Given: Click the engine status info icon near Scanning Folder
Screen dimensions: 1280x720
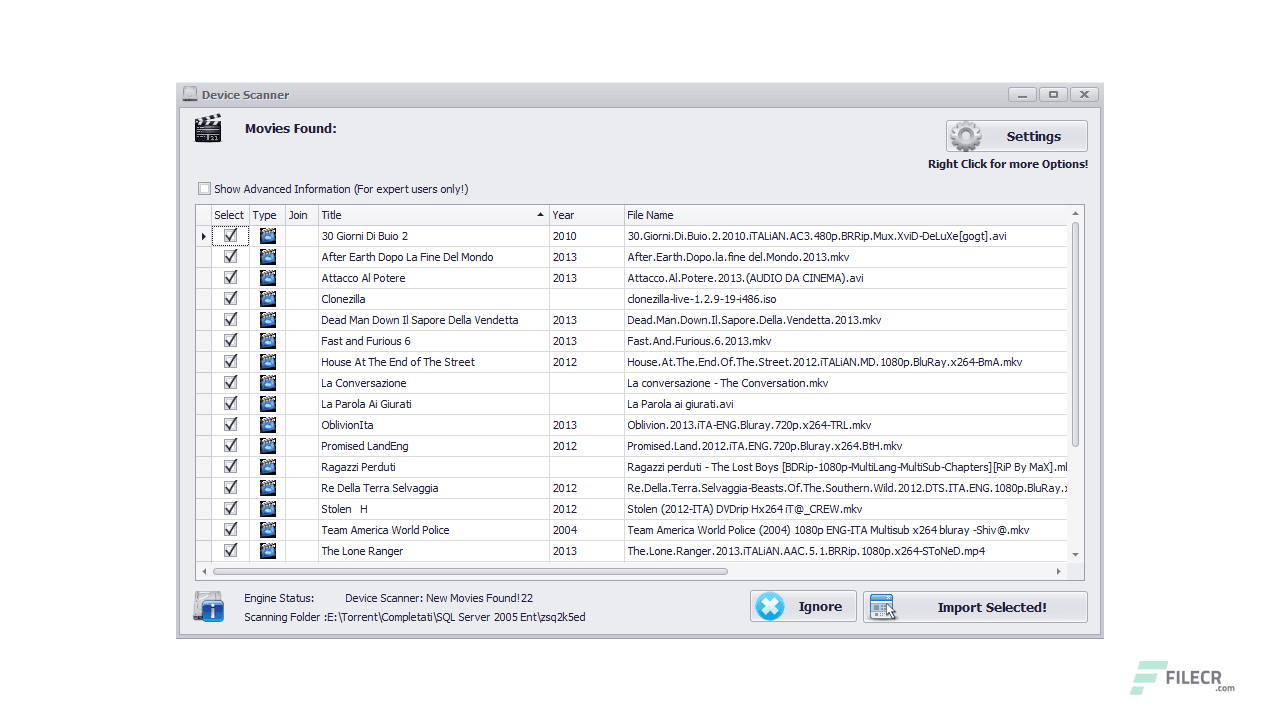Looking at the screenshot, I should (208, 606).
